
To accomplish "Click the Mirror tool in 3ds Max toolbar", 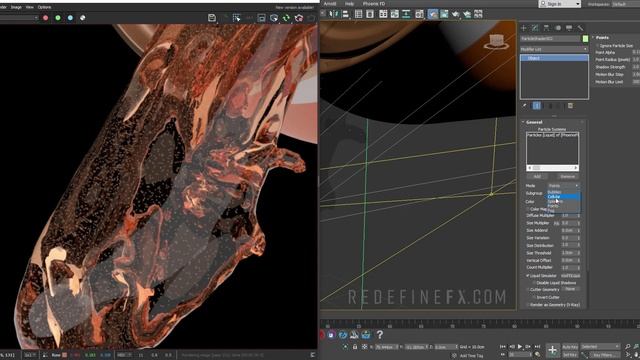I will (x=334, y=14).
